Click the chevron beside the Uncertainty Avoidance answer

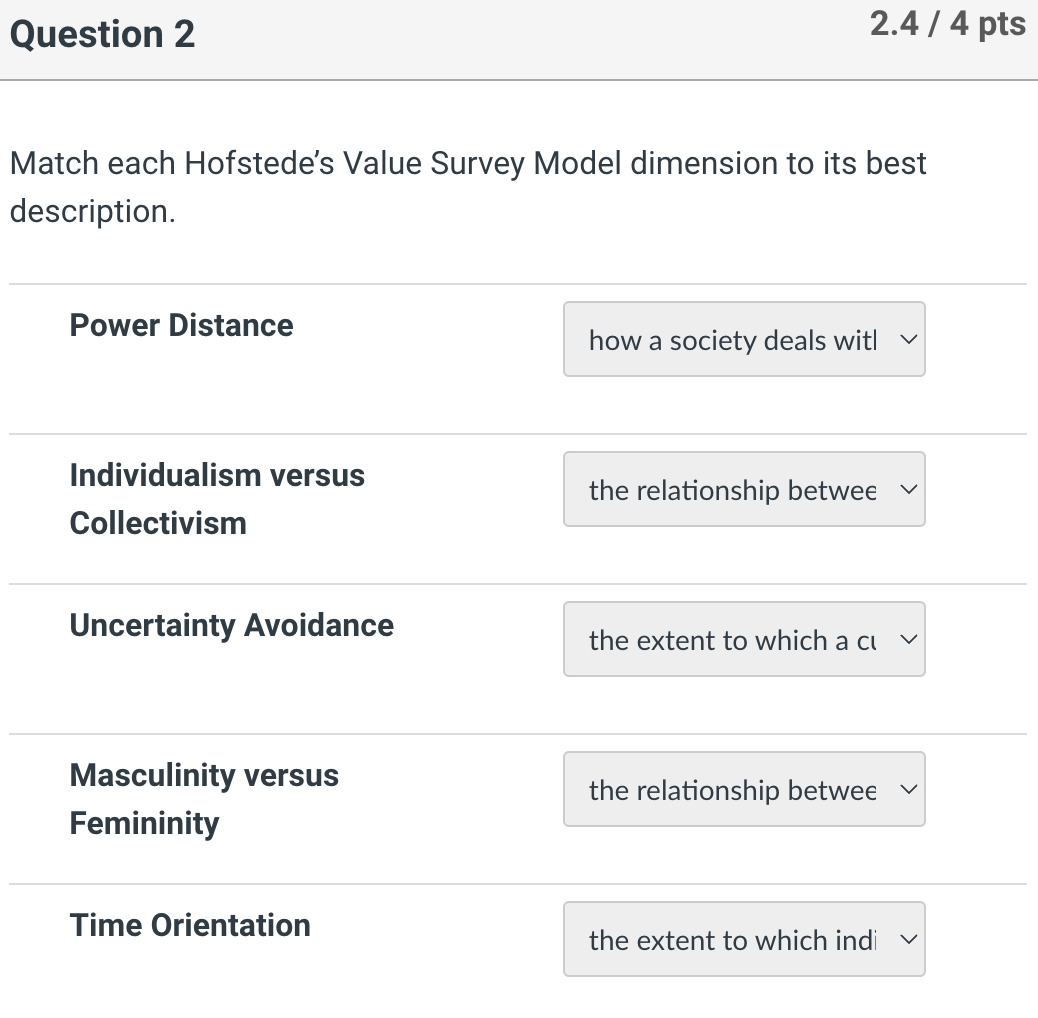point(908,639)
